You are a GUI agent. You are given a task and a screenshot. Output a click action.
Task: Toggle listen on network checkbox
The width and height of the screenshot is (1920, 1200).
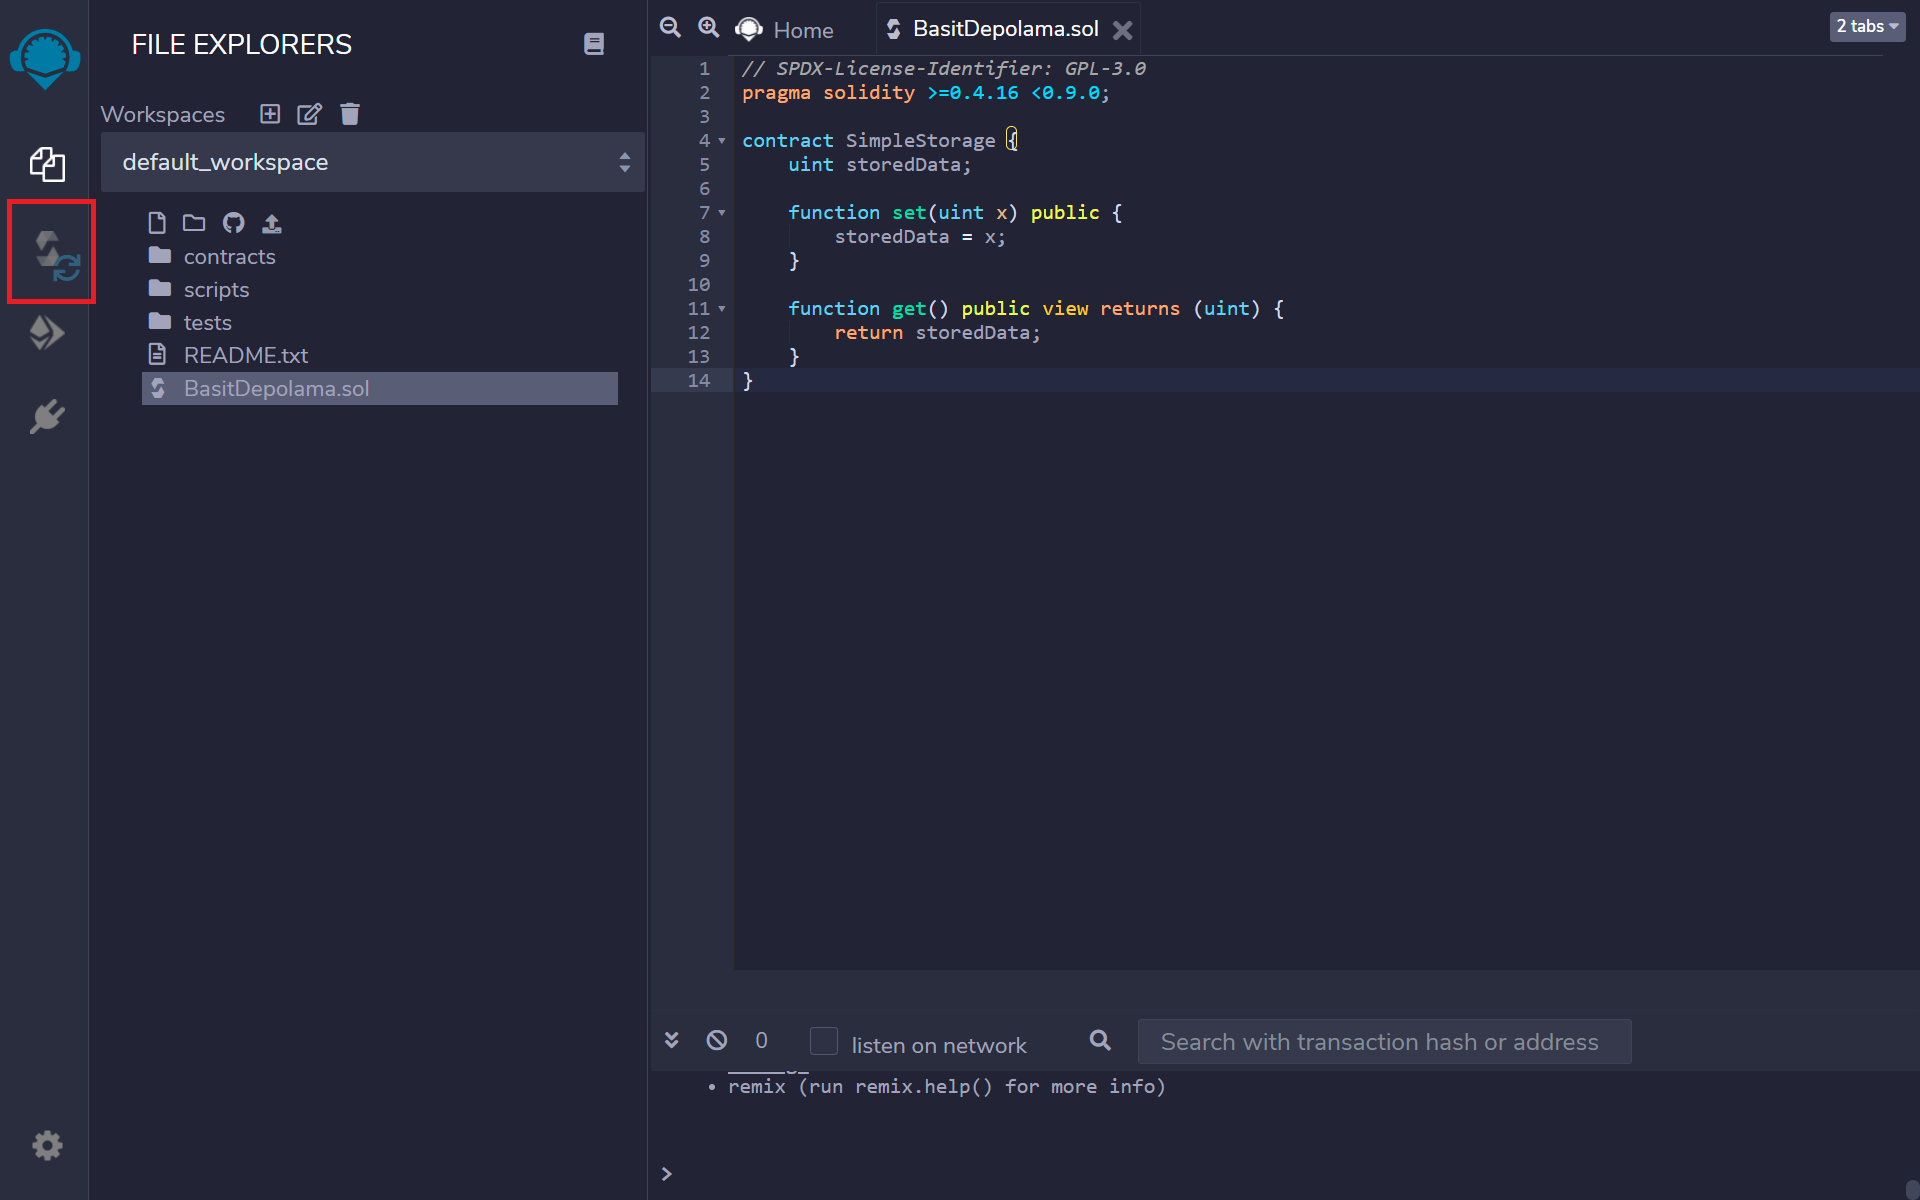pyautogui.click(x=824, y=1041)
